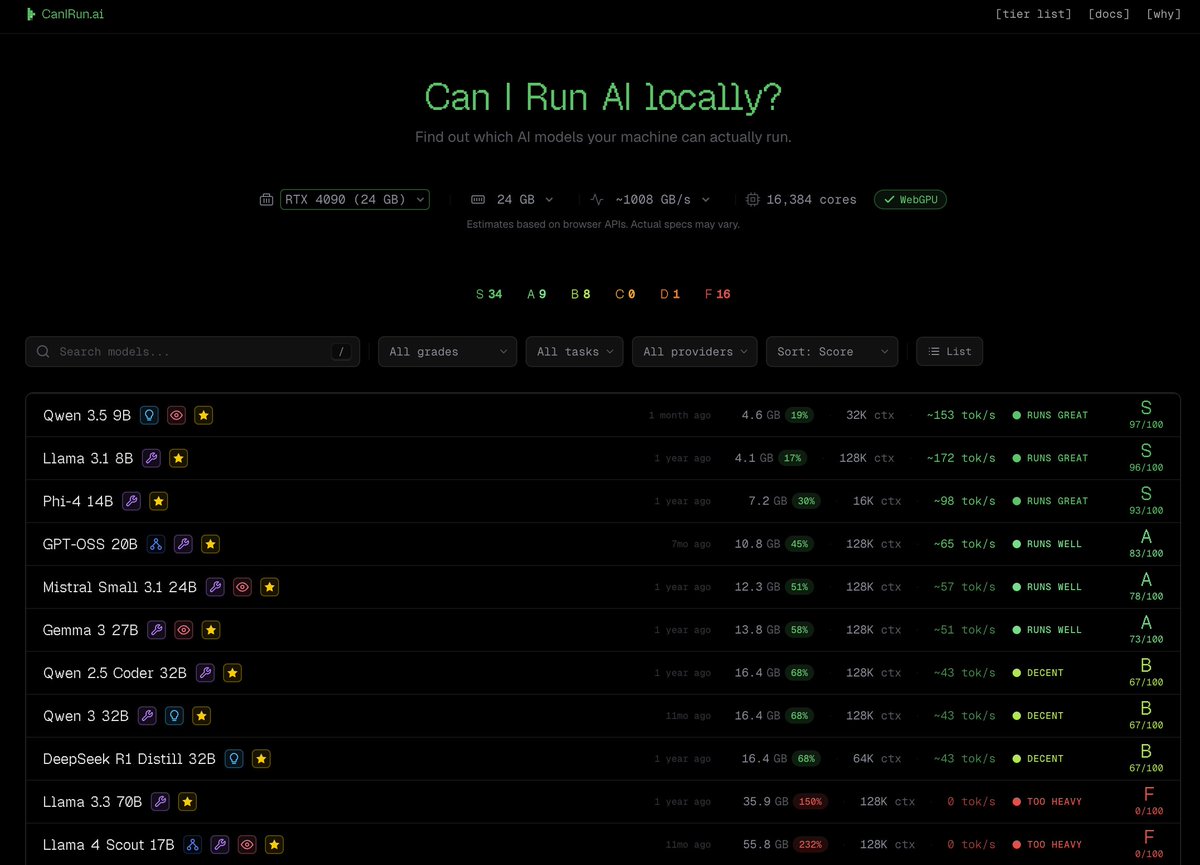1200x865 pixels.
Task: Open the [tier list] nav item
Action: point(1033,14)
